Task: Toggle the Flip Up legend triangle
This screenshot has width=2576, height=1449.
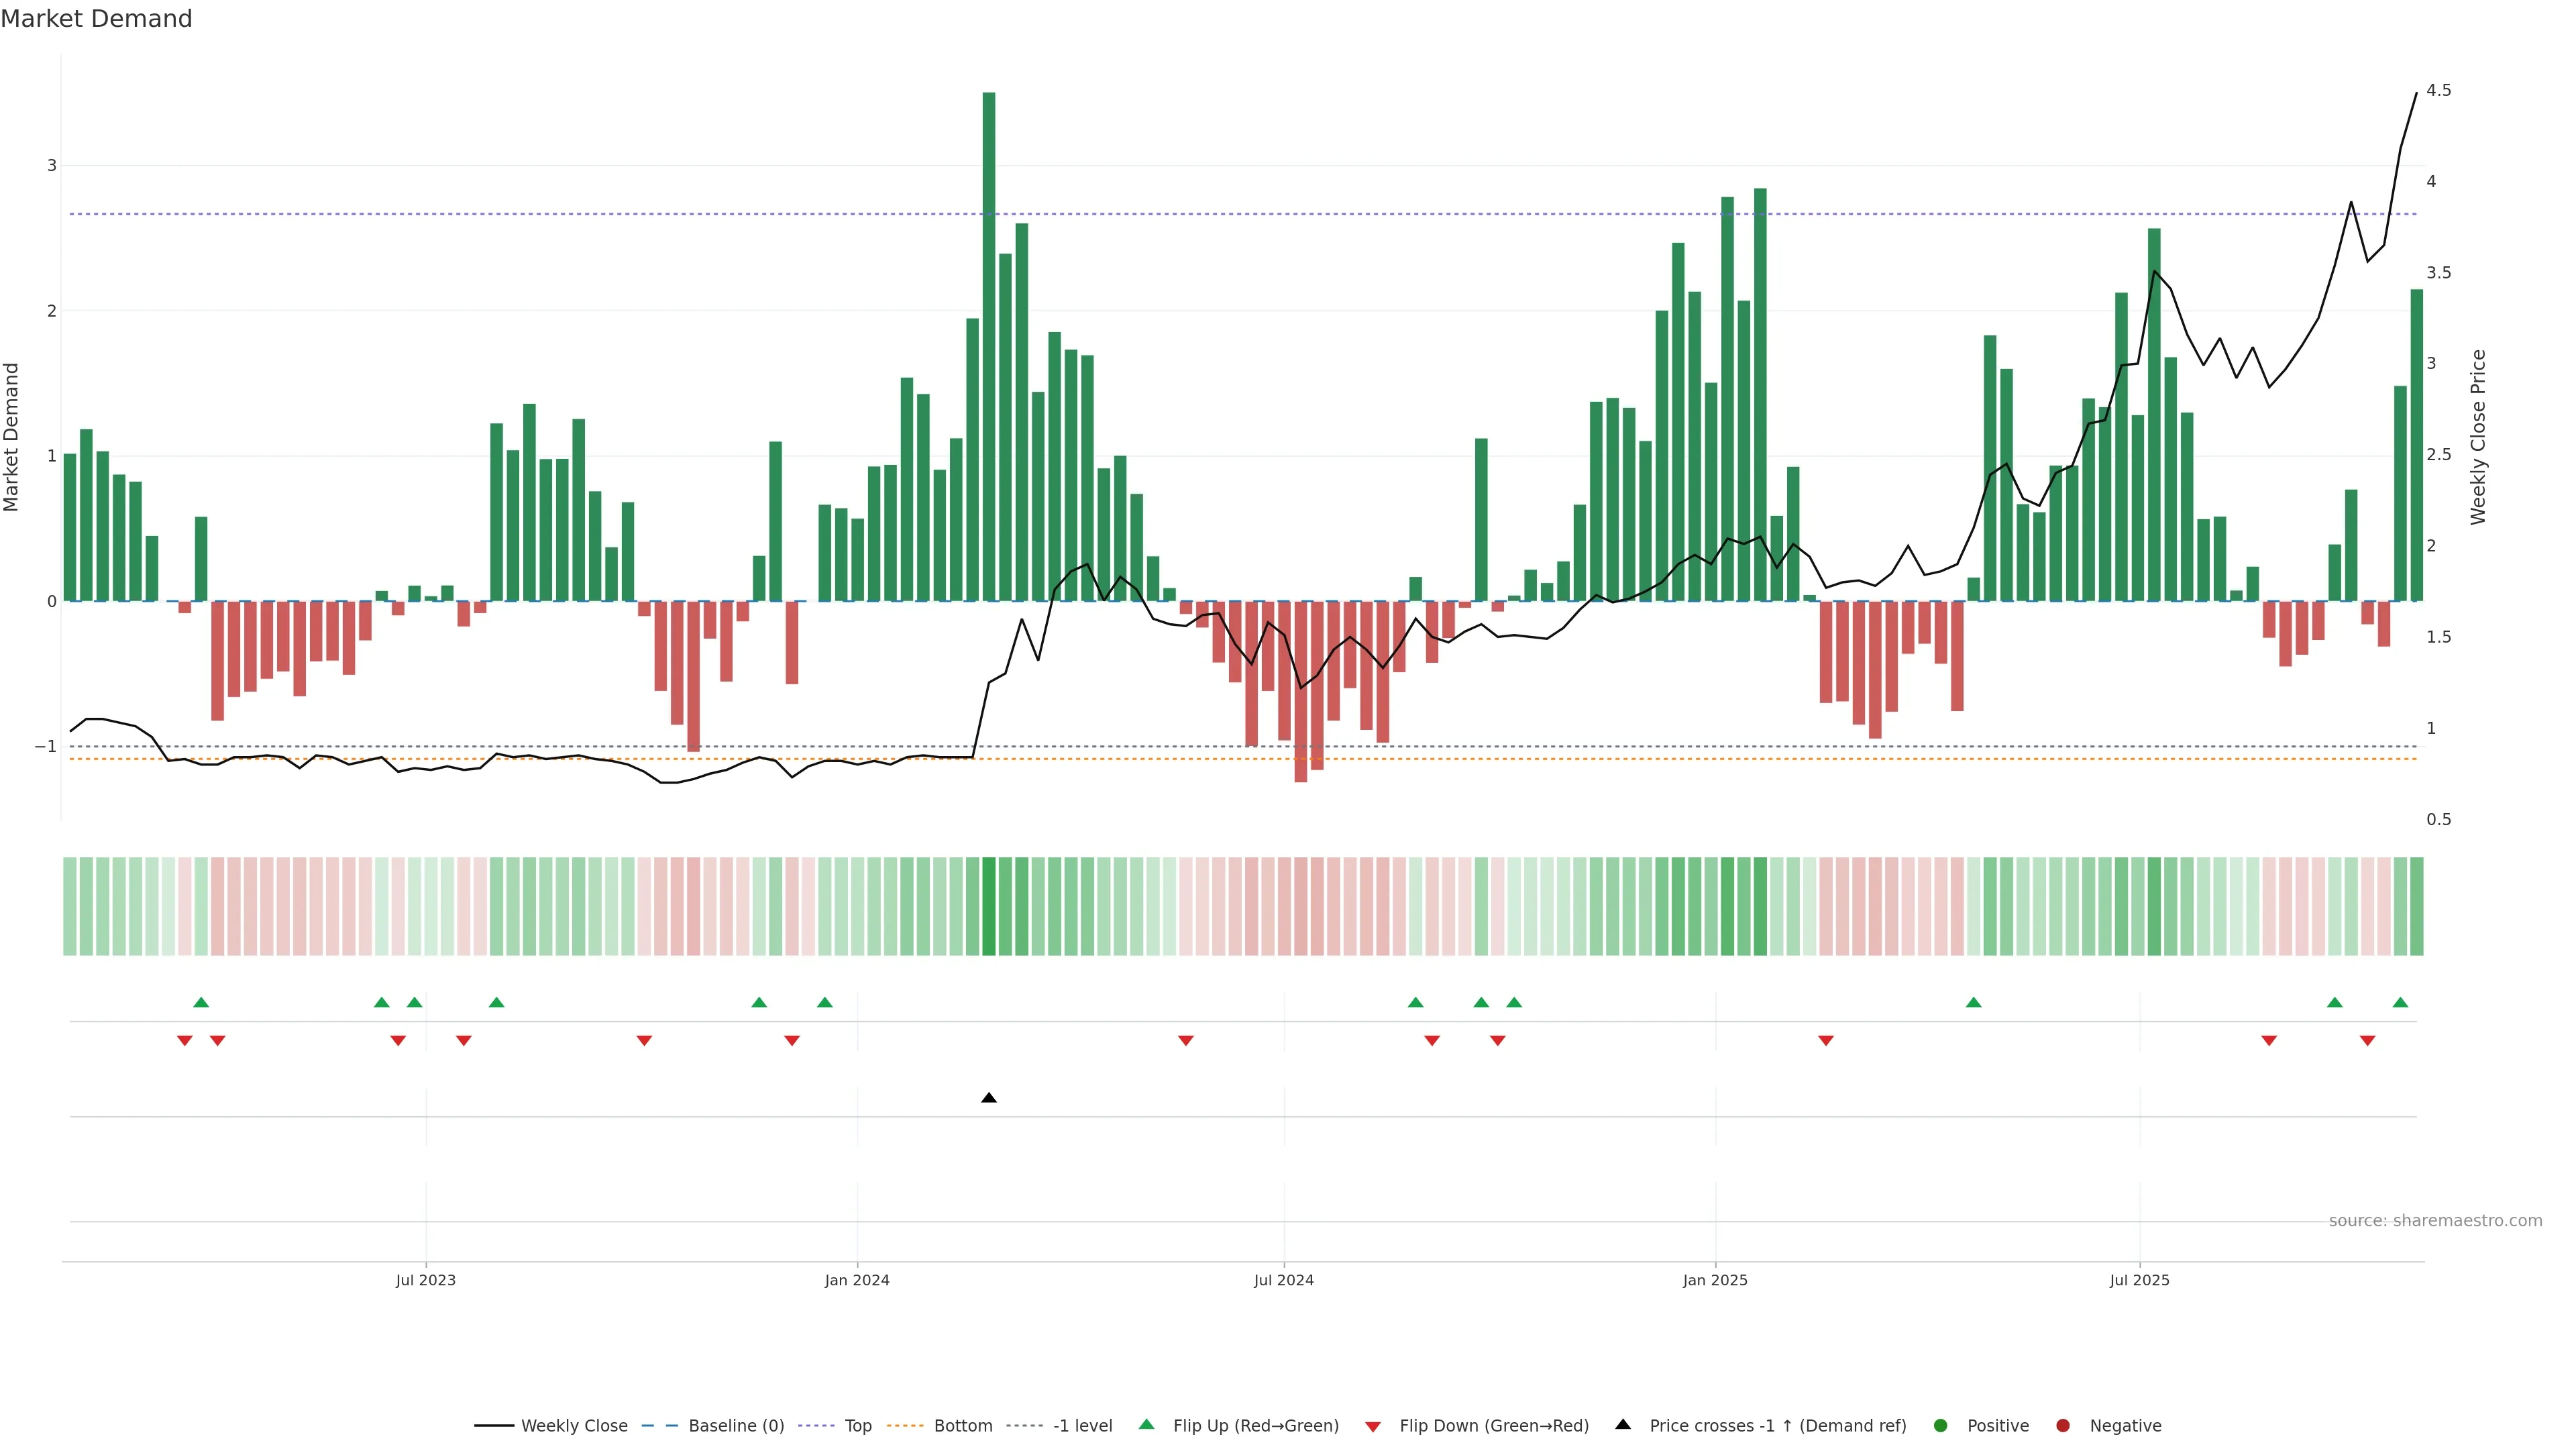Action: [1146, 1425]
